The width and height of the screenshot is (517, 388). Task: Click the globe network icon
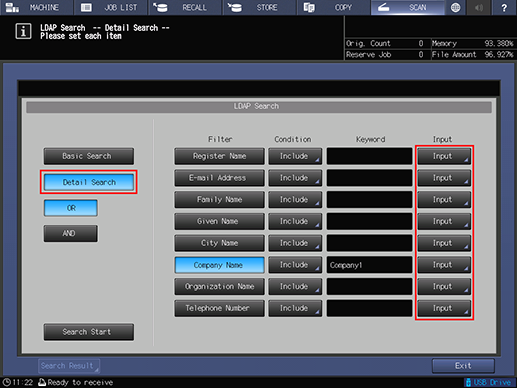tap(455, 7)
